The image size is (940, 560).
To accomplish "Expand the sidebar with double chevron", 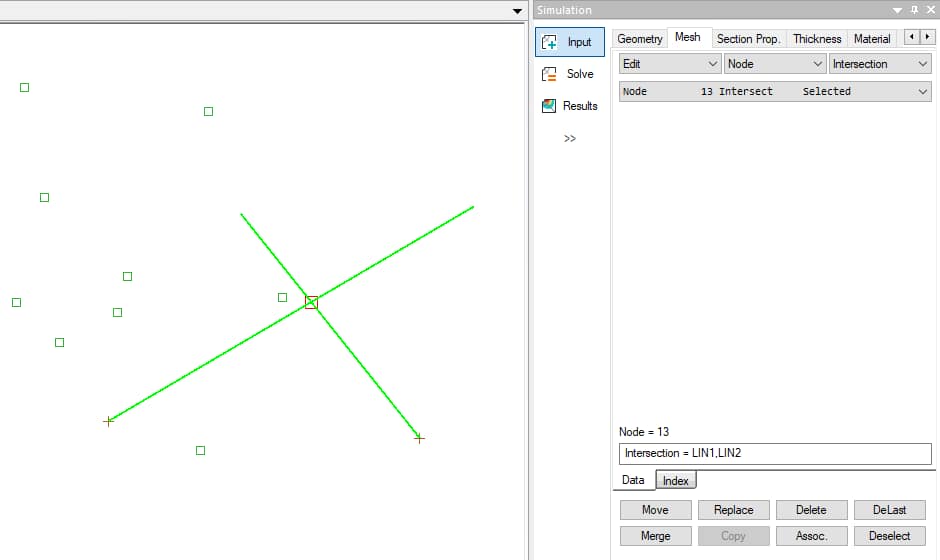I will pos(569,138).
